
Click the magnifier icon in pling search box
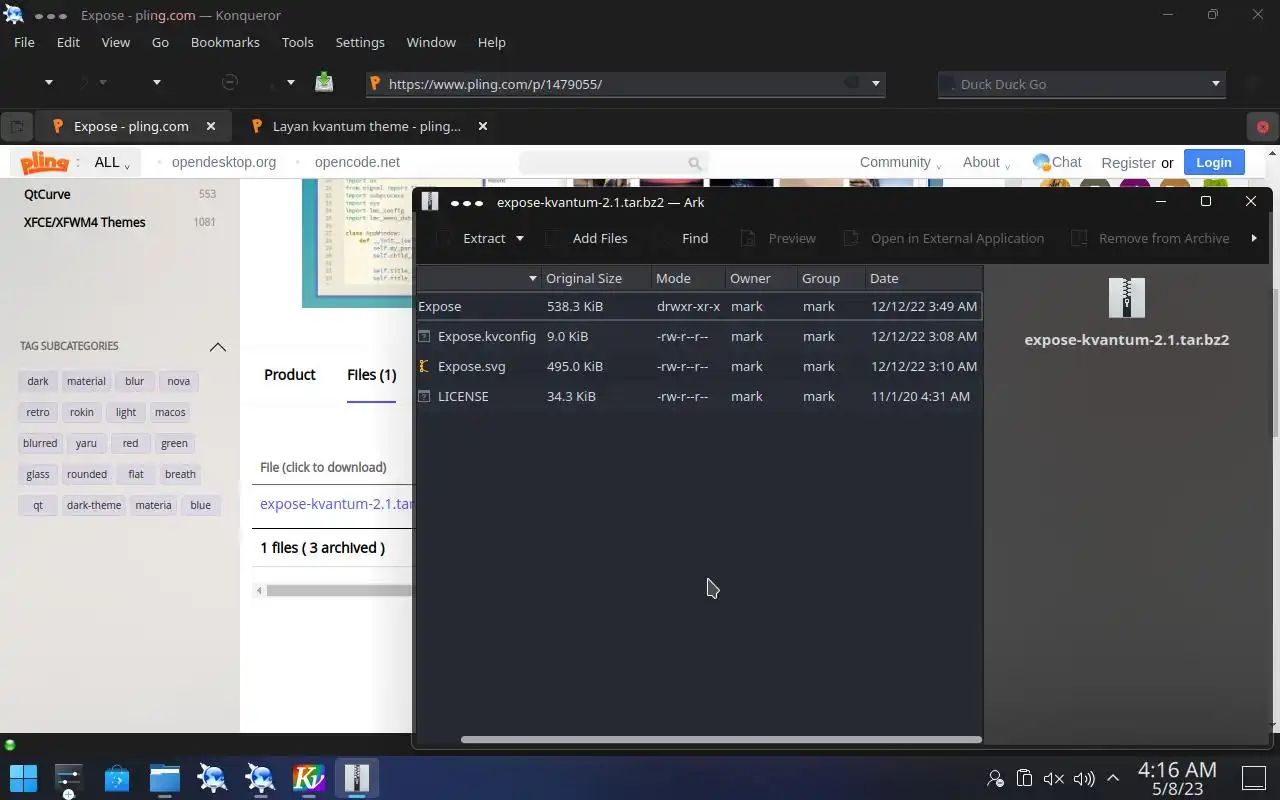(x=694, y=163)
